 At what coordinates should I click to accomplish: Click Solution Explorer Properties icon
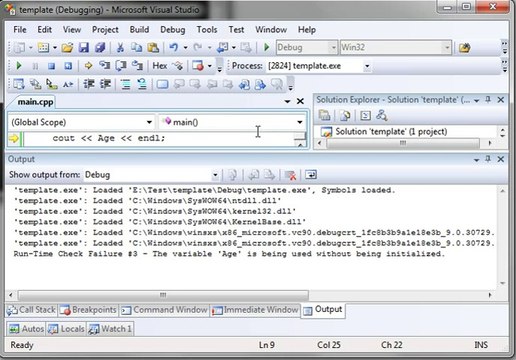(x=325, y=116)
